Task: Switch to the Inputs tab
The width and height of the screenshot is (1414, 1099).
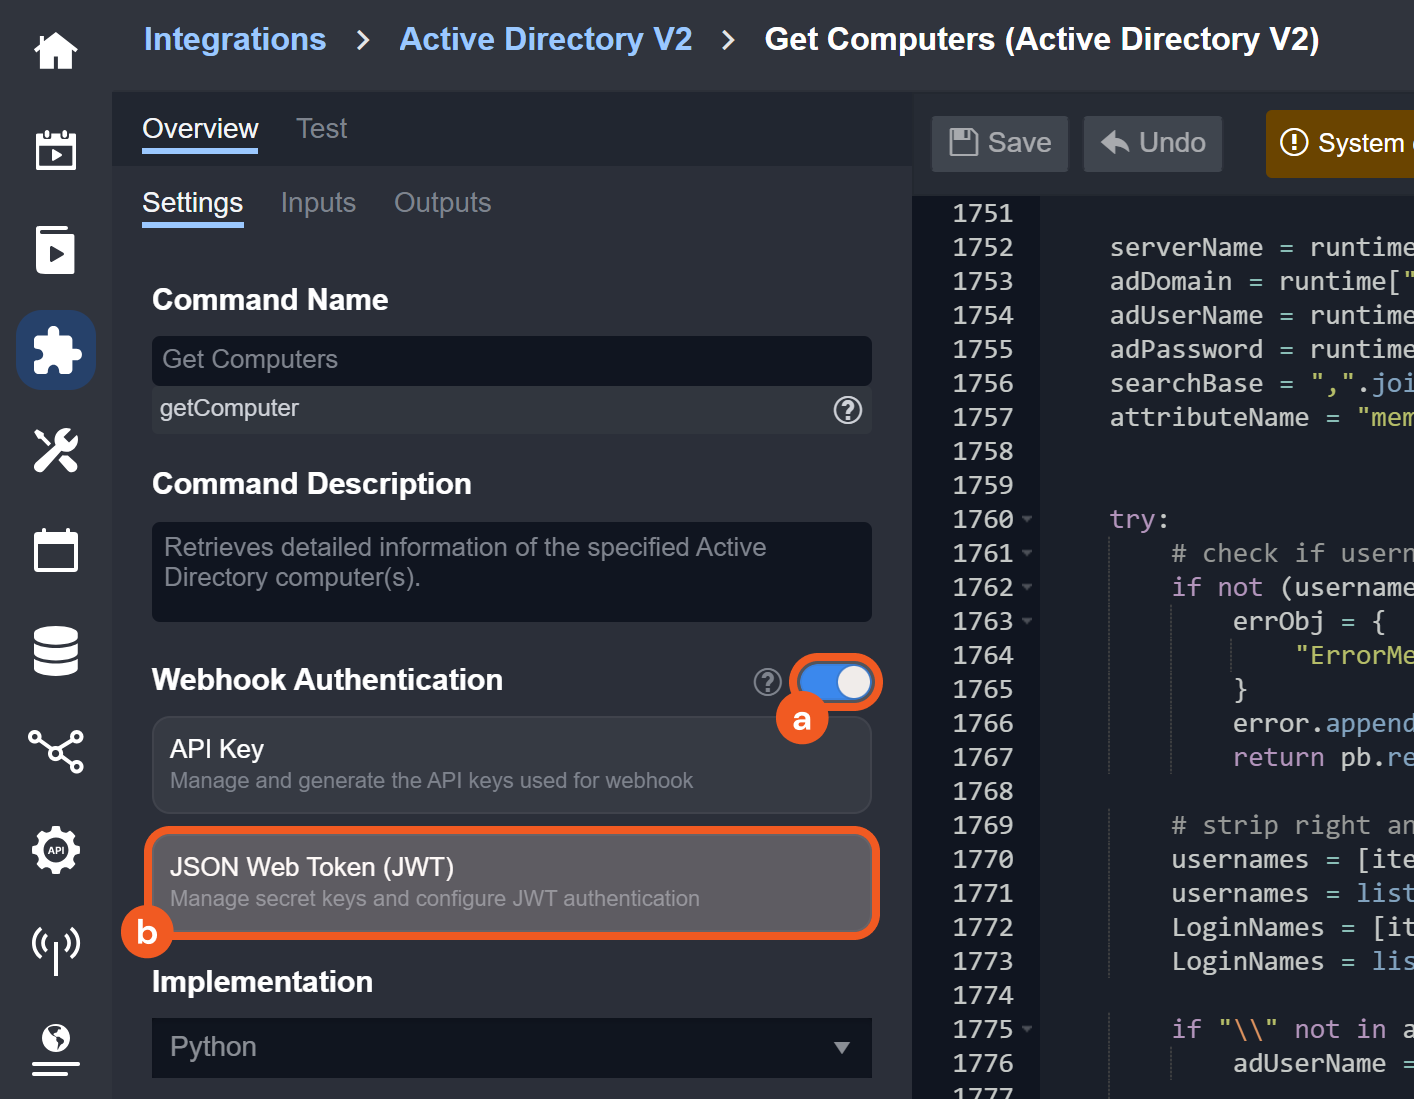Action: click(x=318, y=203)
